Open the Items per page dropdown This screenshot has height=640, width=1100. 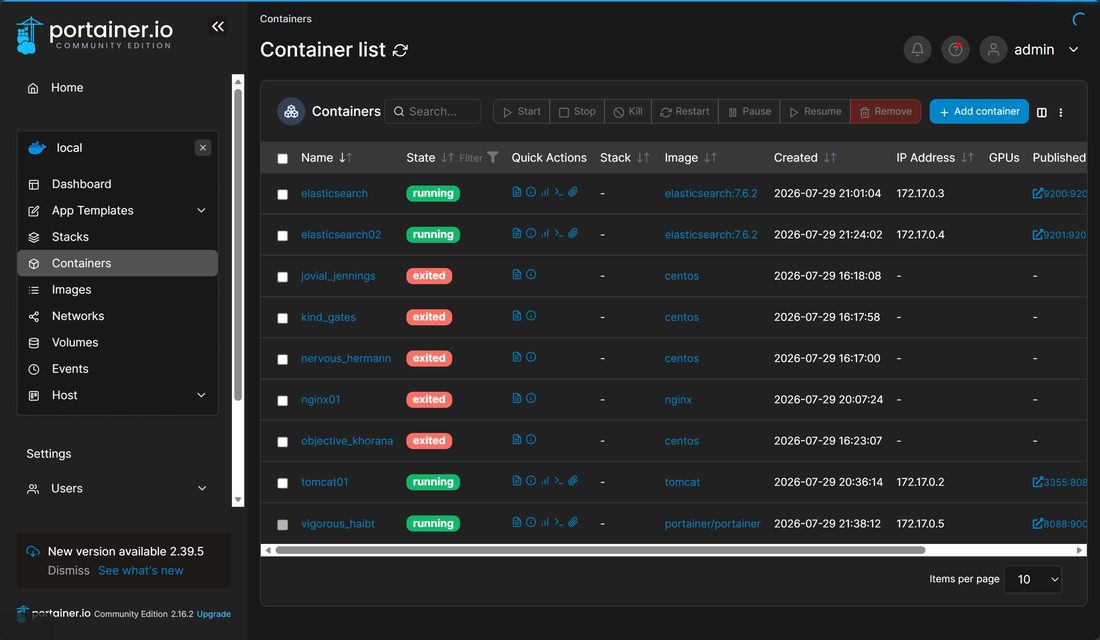point(1033,580)
